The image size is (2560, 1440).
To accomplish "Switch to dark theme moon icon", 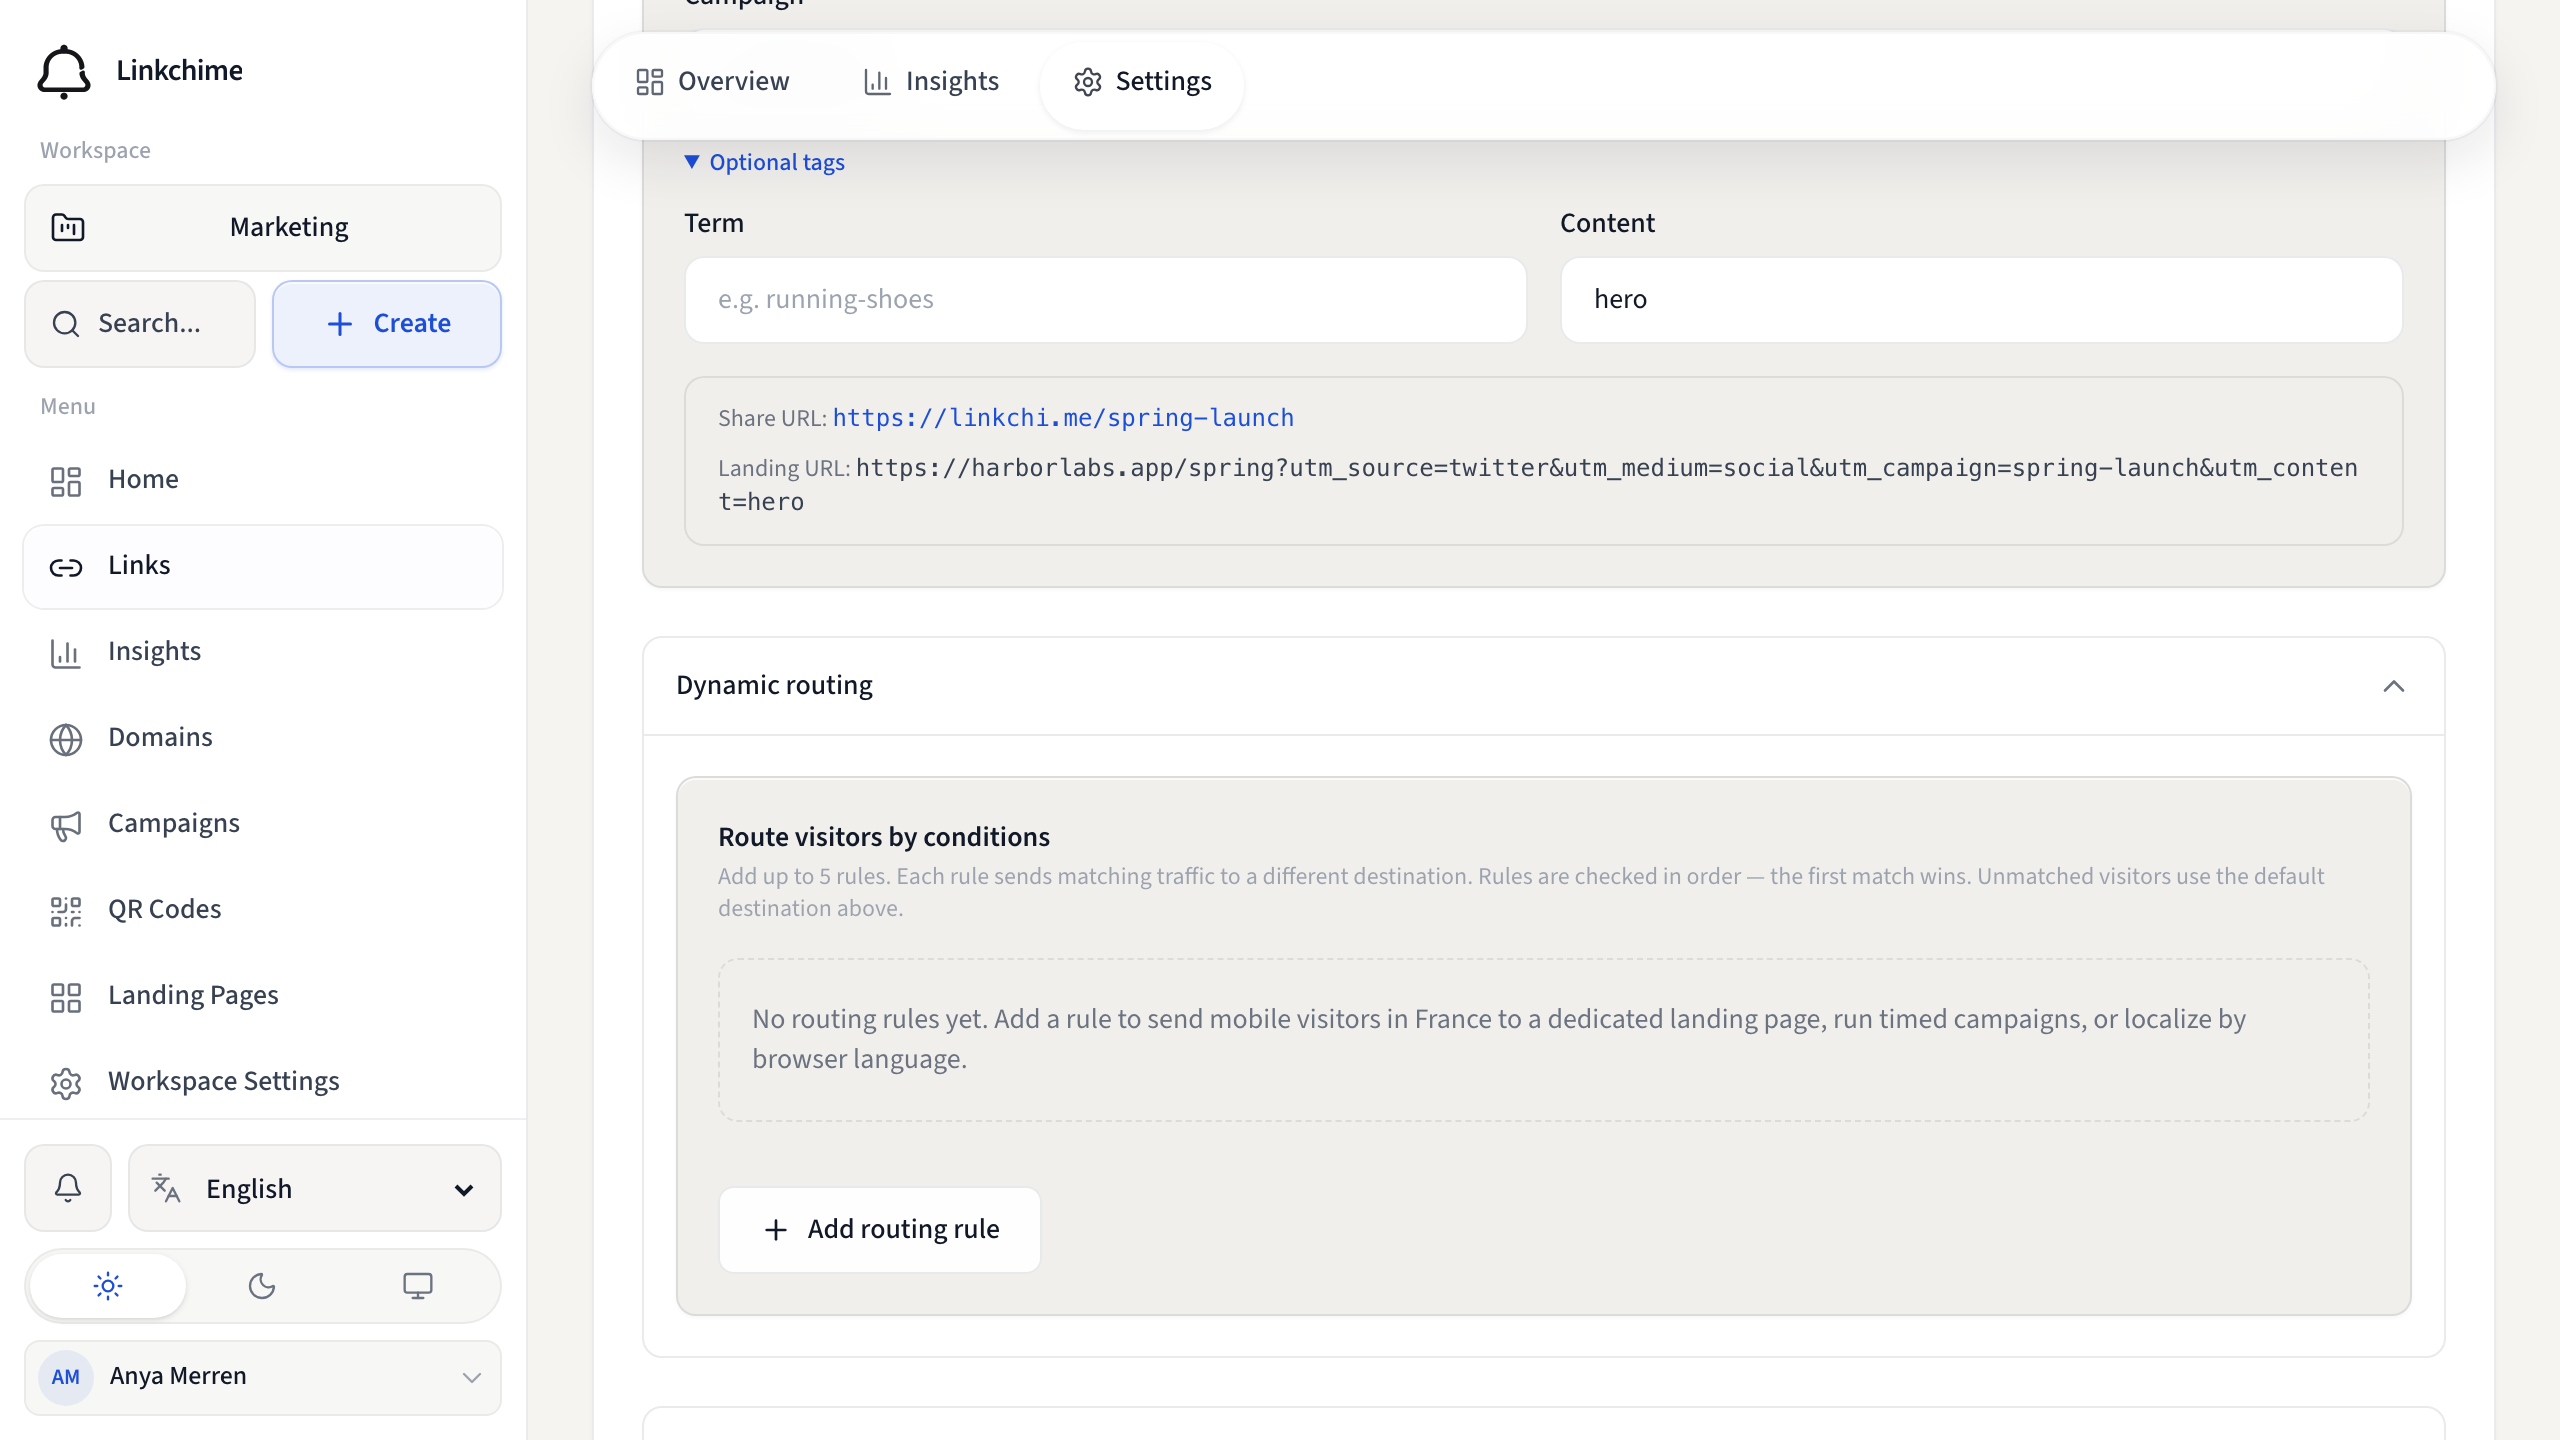I will pyautogui.click(x=262, y=1285).
